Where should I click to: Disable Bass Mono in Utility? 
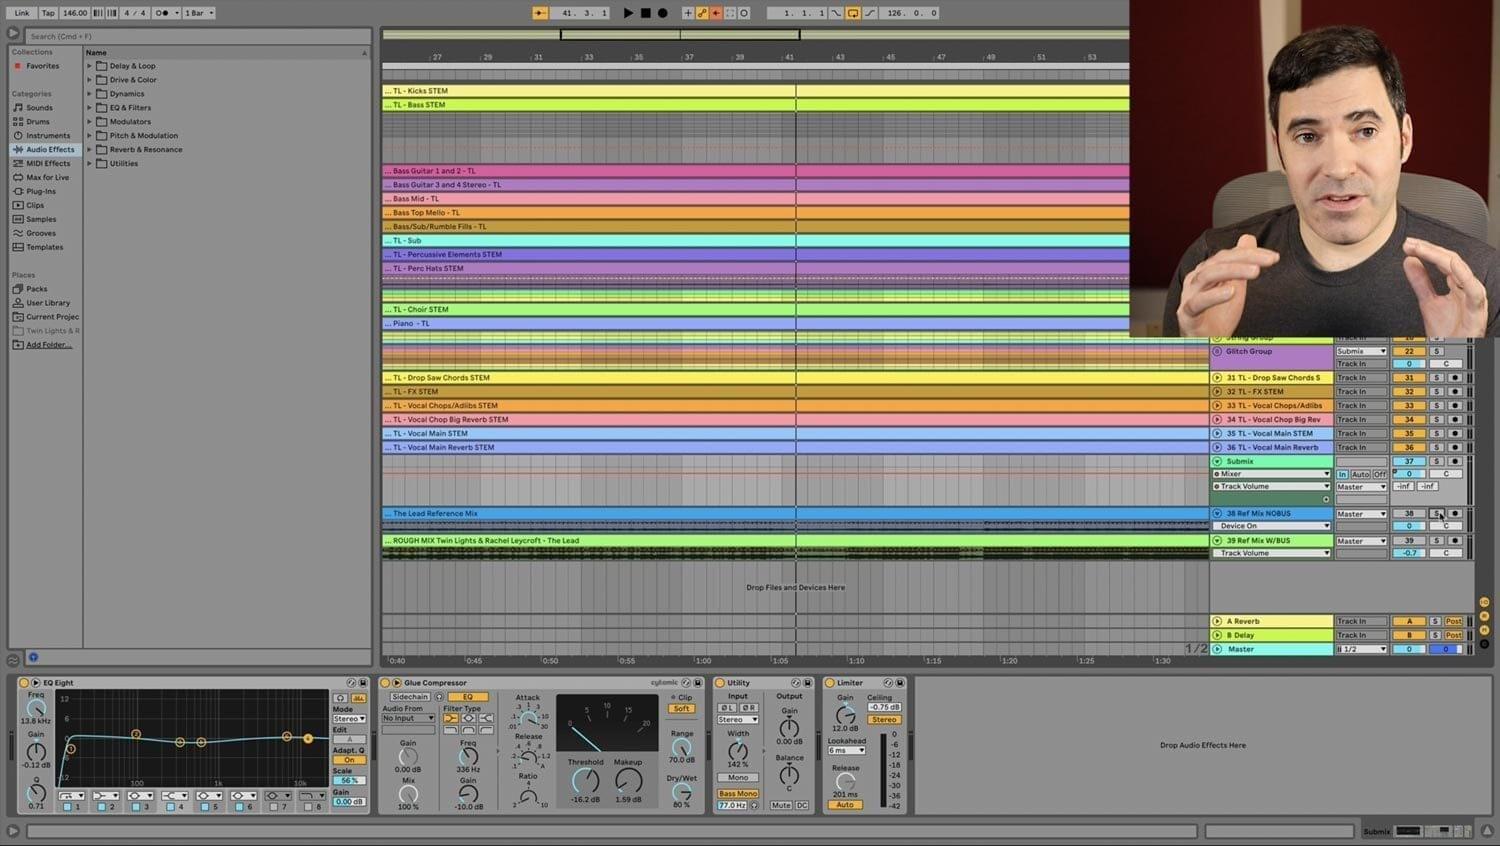[738, 794]
